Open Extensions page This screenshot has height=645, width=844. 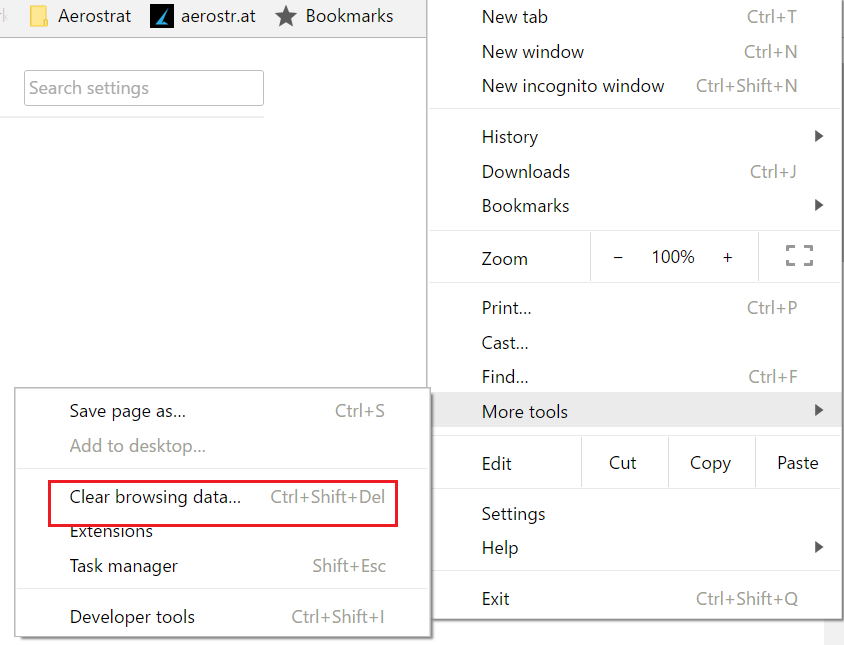click(111, 532)
